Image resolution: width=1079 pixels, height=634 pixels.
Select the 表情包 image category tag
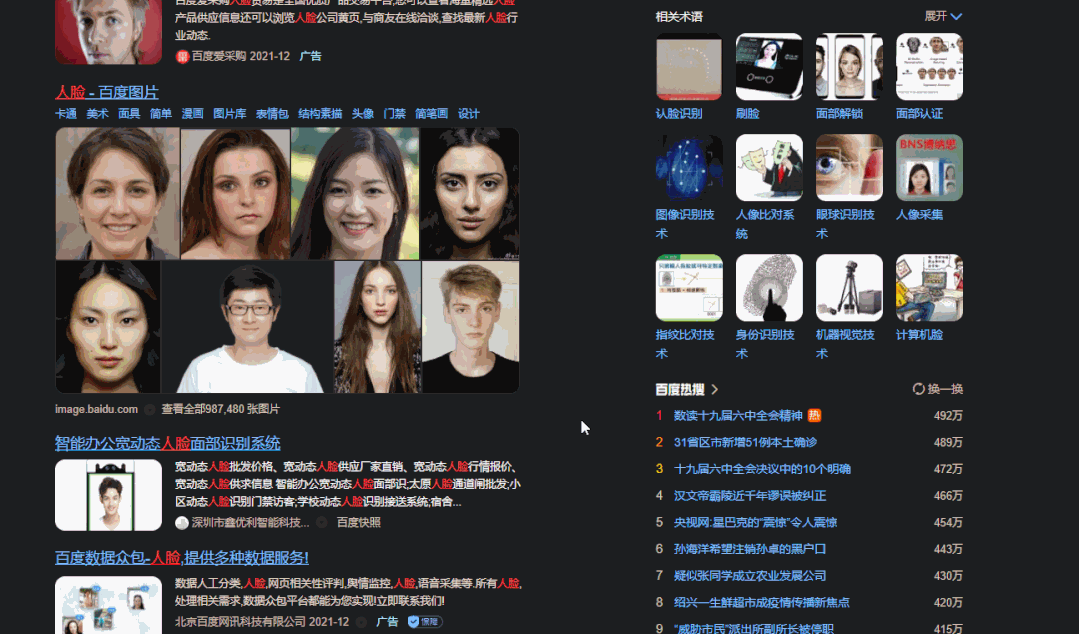coord(272,114)
